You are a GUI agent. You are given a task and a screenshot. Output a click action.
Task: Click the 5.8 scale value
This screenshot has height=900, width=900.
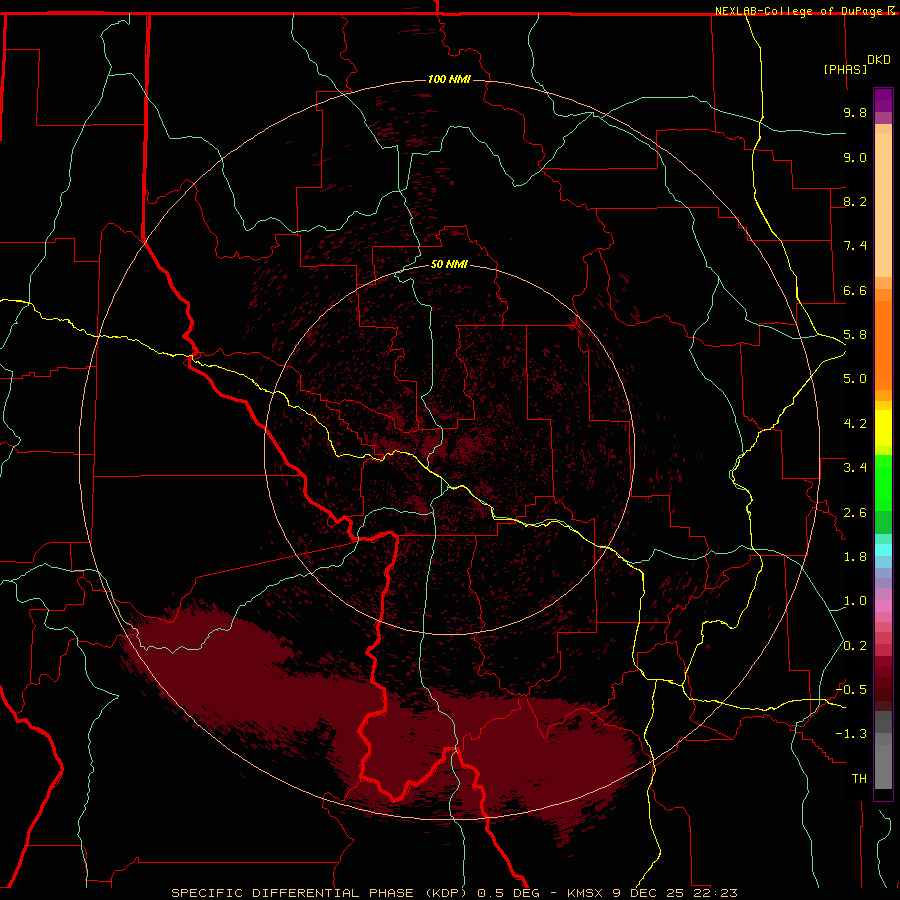(x=855, y=335)
